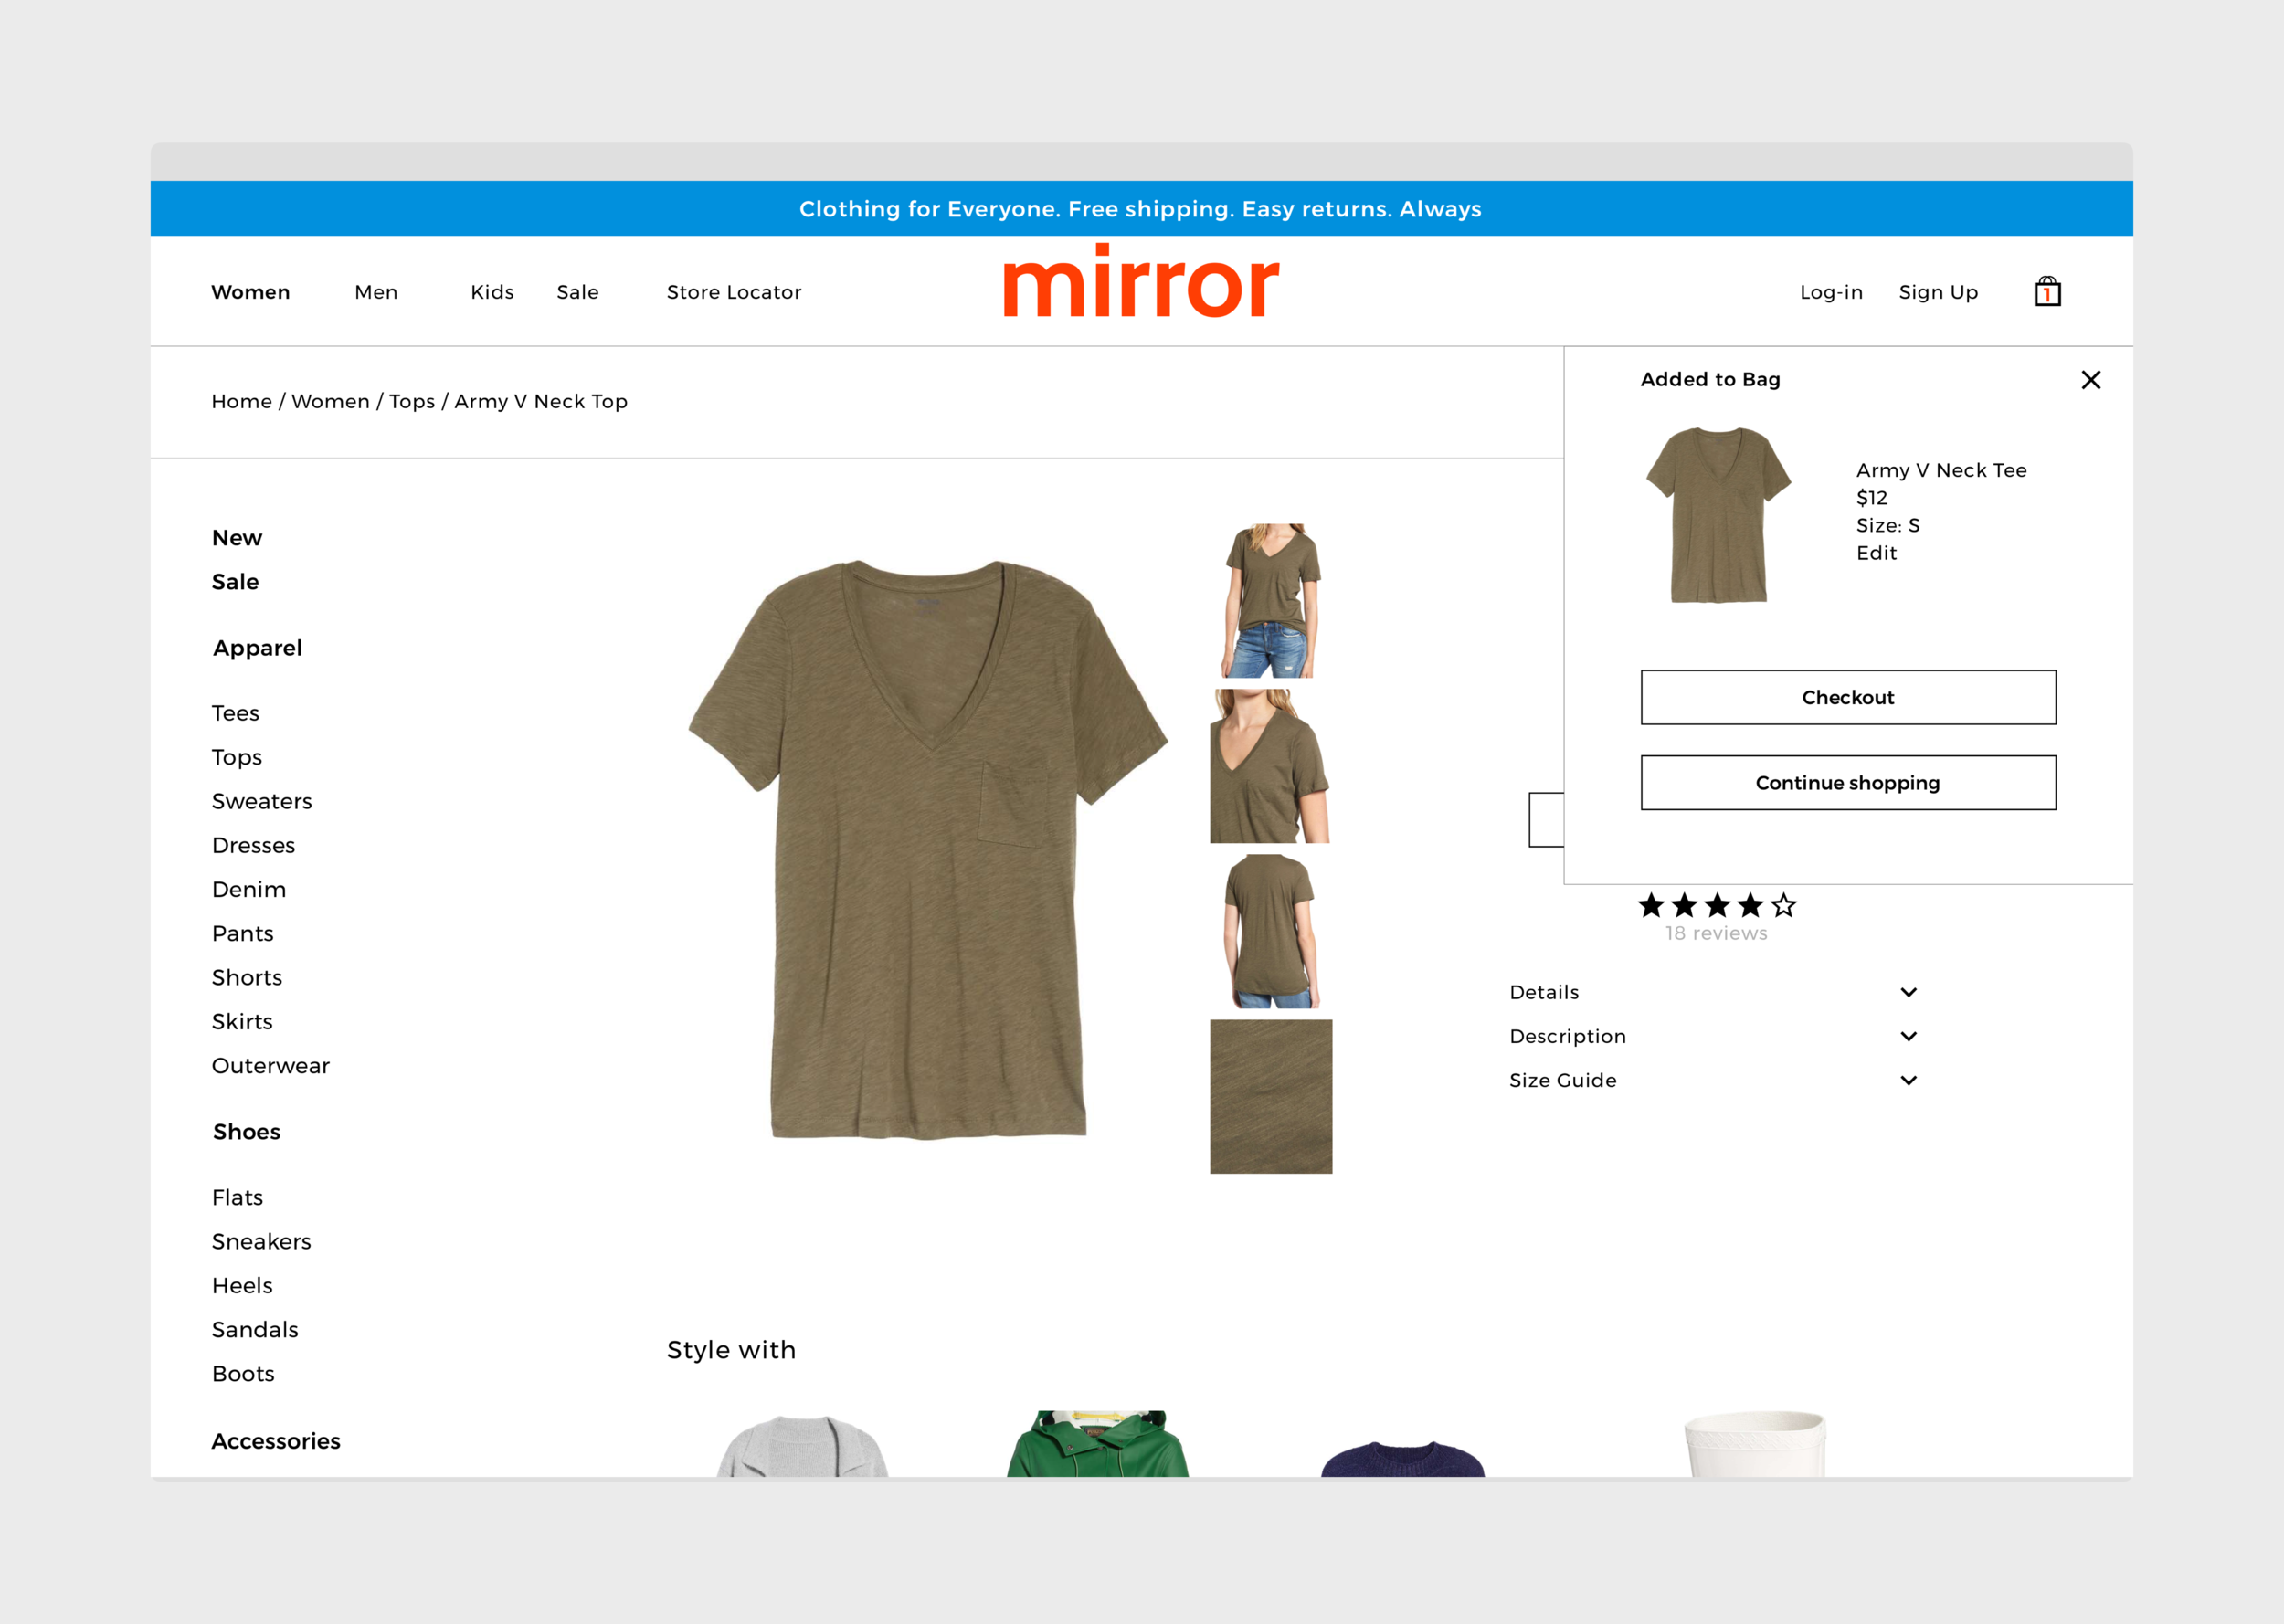Click the mirror logo
The image size is (2284, 1624).
tap(1141, 284)
